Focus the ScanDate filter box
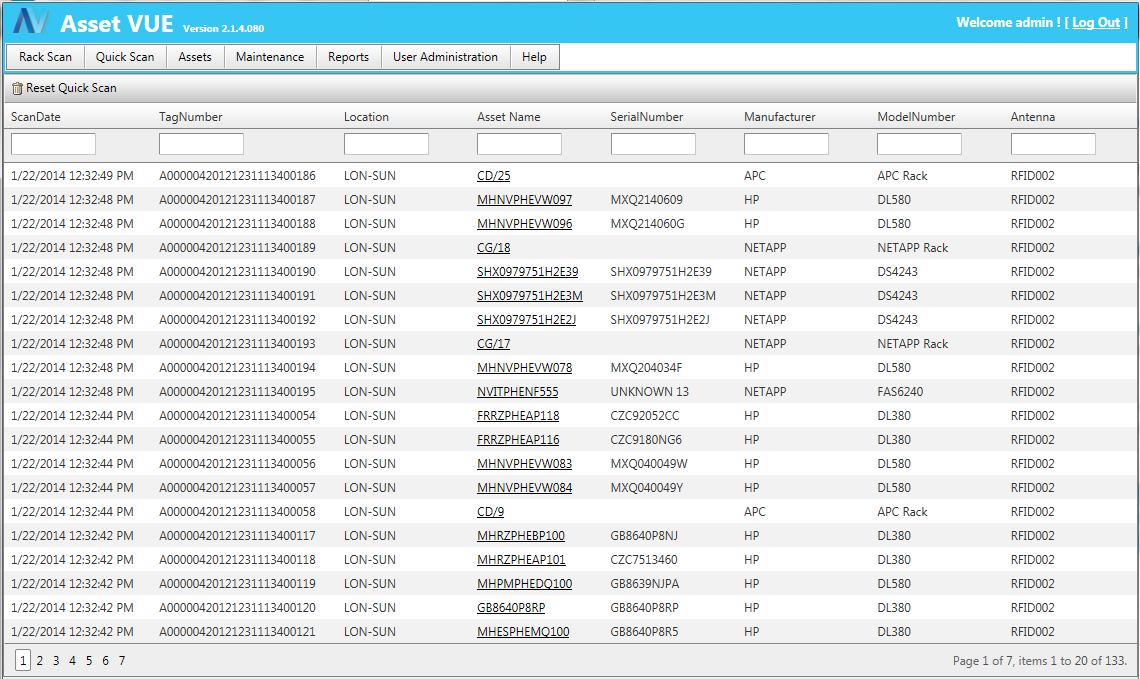 coord(53,144)
